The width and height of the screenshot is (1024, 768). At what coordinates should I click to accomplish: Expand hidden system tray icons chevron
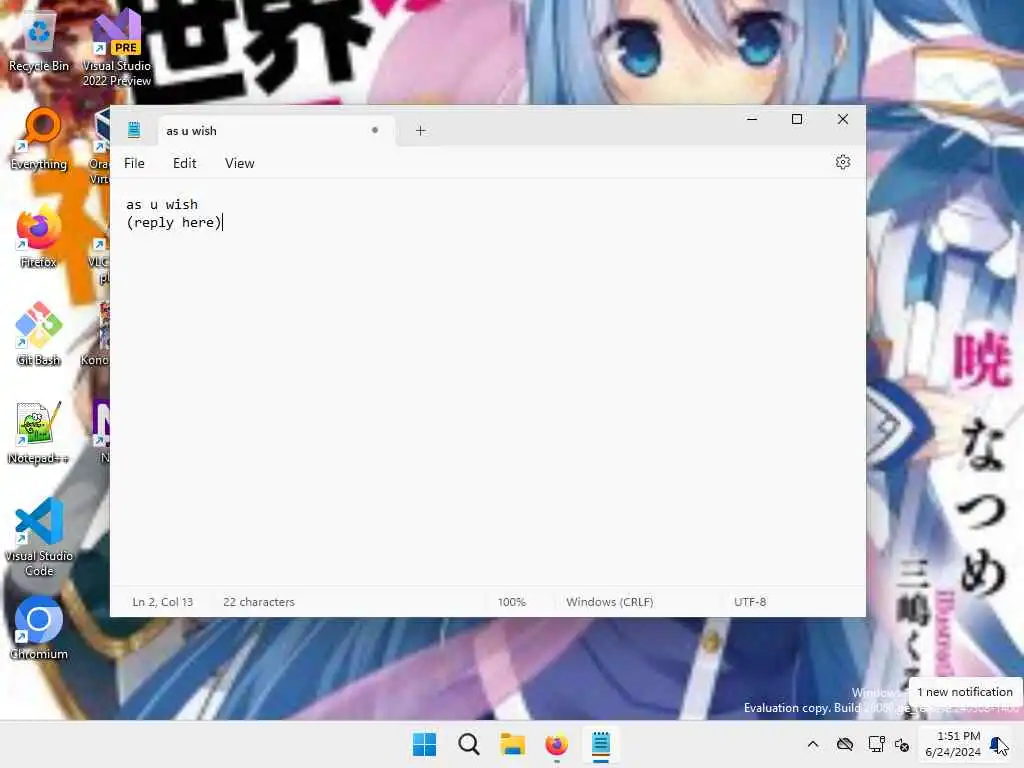(813, 744)
